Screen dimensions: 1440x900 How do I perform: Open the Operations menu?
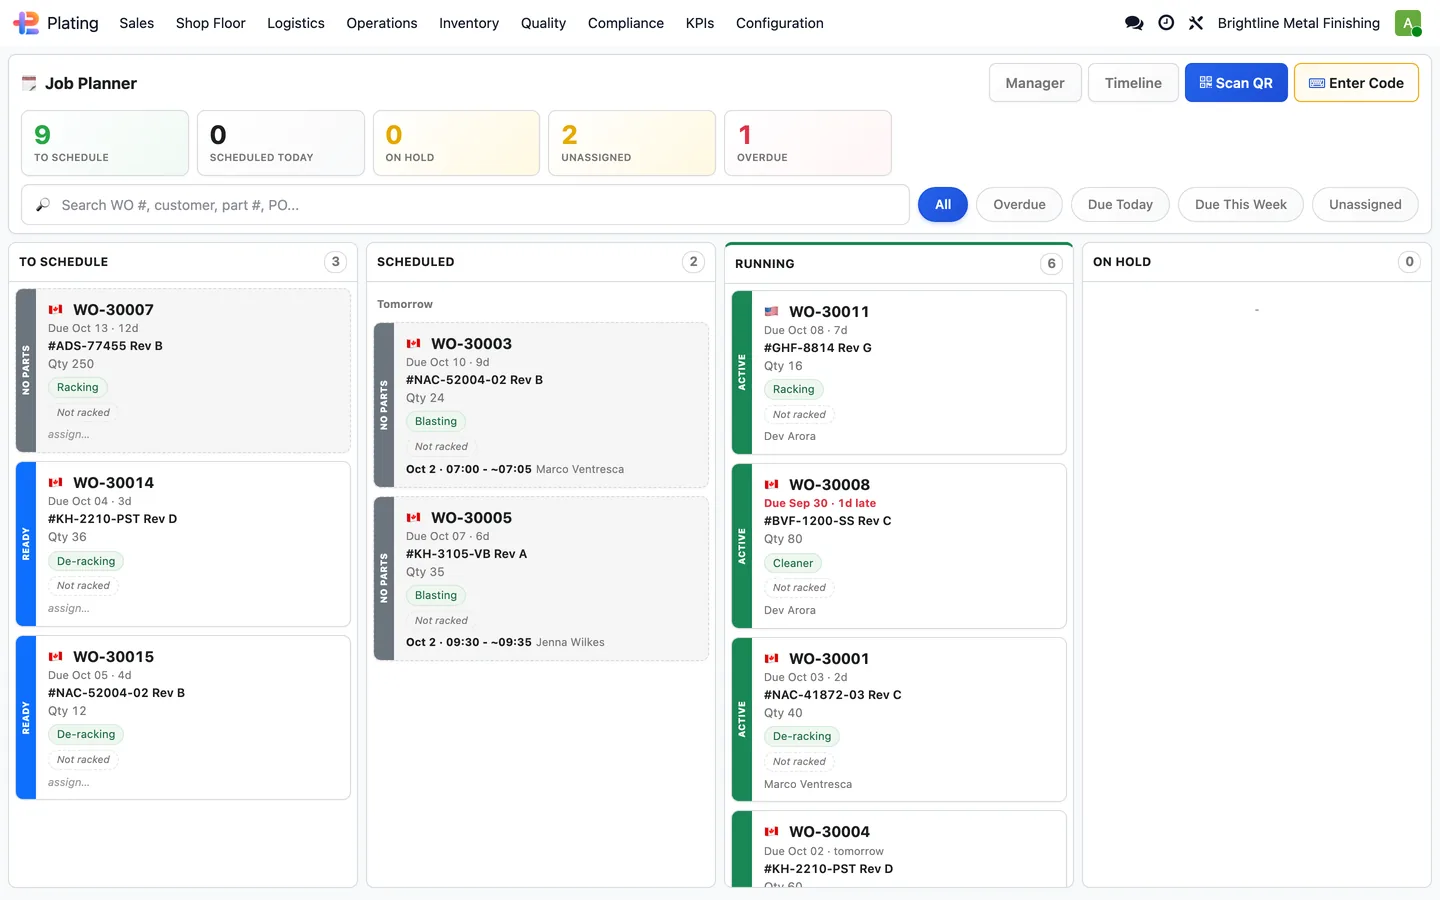382,23
